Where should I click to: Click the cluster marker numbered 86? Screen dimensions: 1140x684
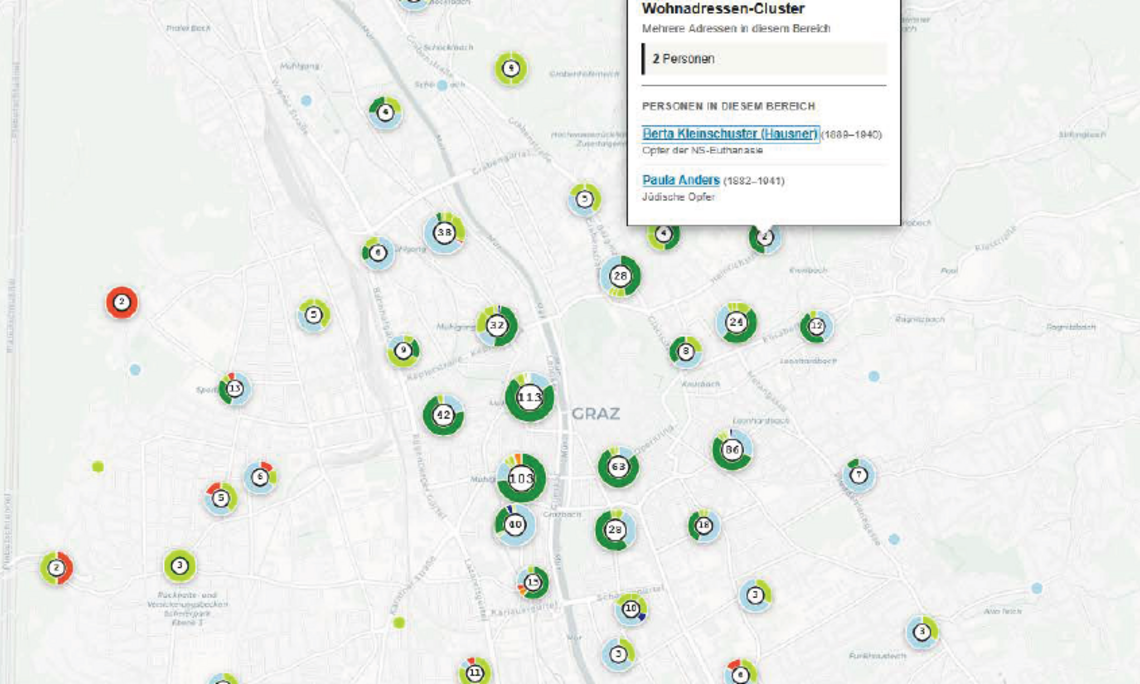pos(732,449)
